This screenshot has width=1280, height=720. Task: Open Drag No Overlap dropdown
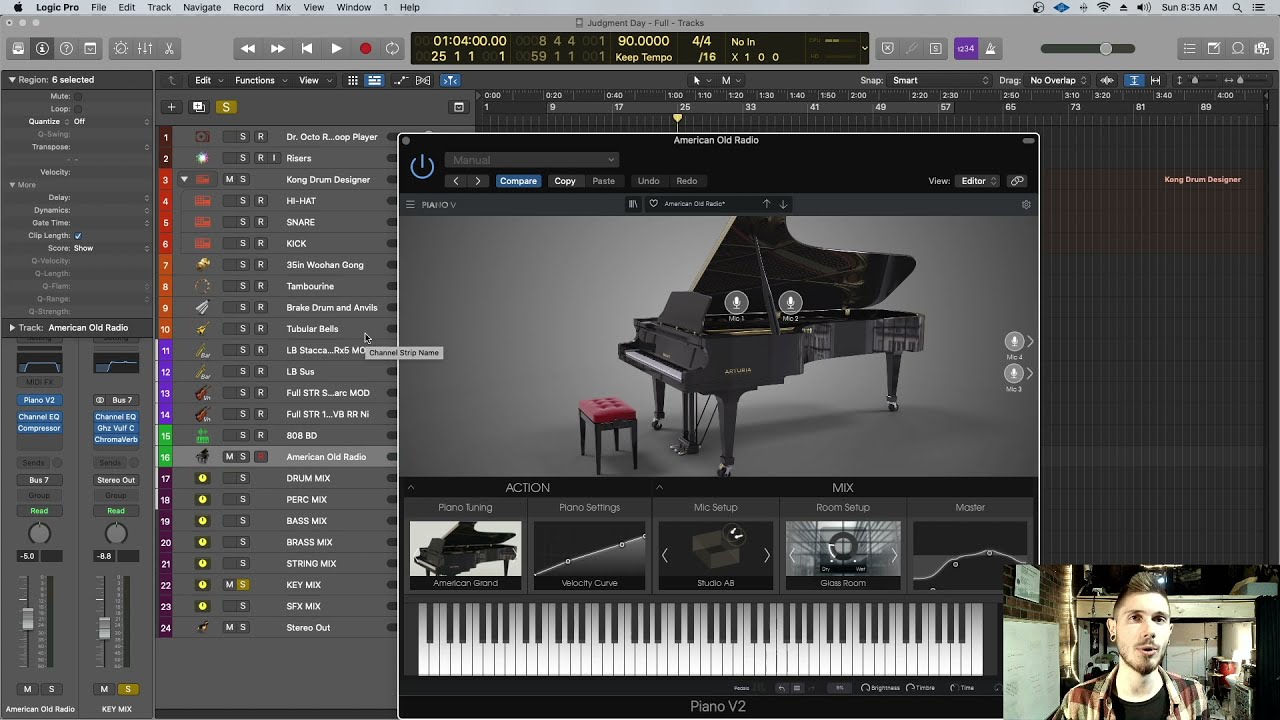pos(1058,80)
